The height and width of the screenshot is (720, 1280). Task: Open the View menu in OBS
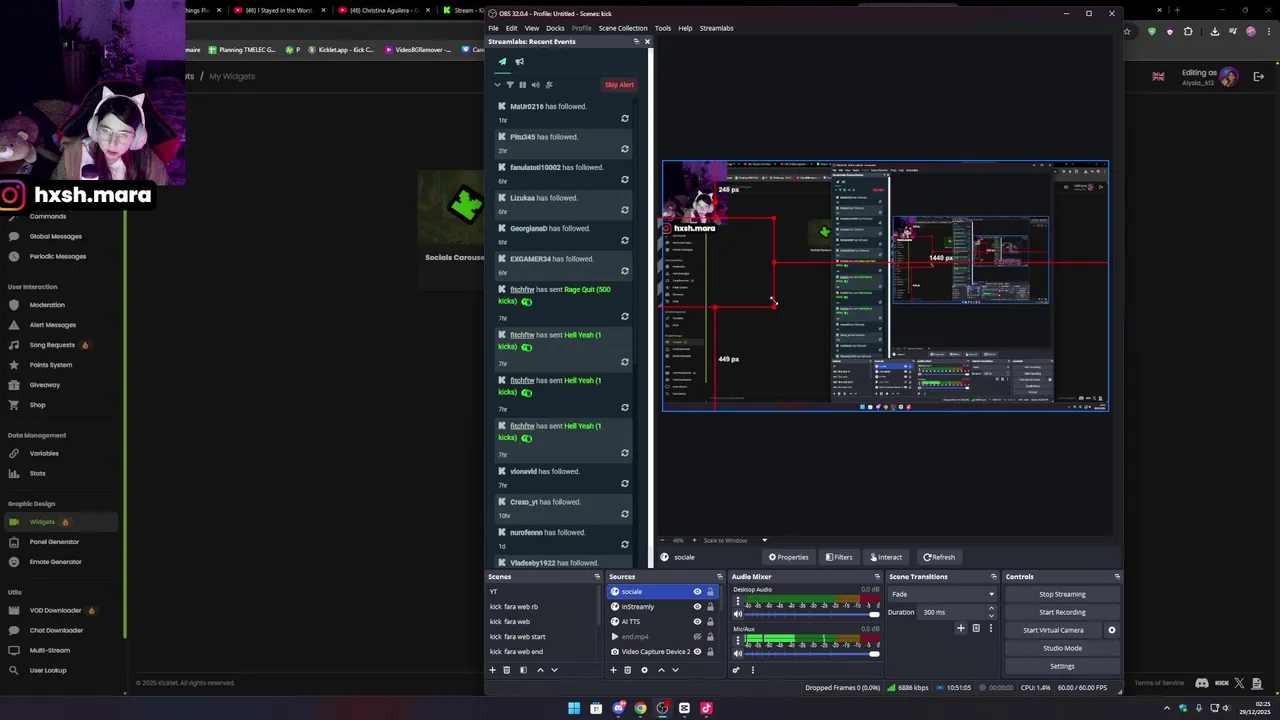[532, 28]
